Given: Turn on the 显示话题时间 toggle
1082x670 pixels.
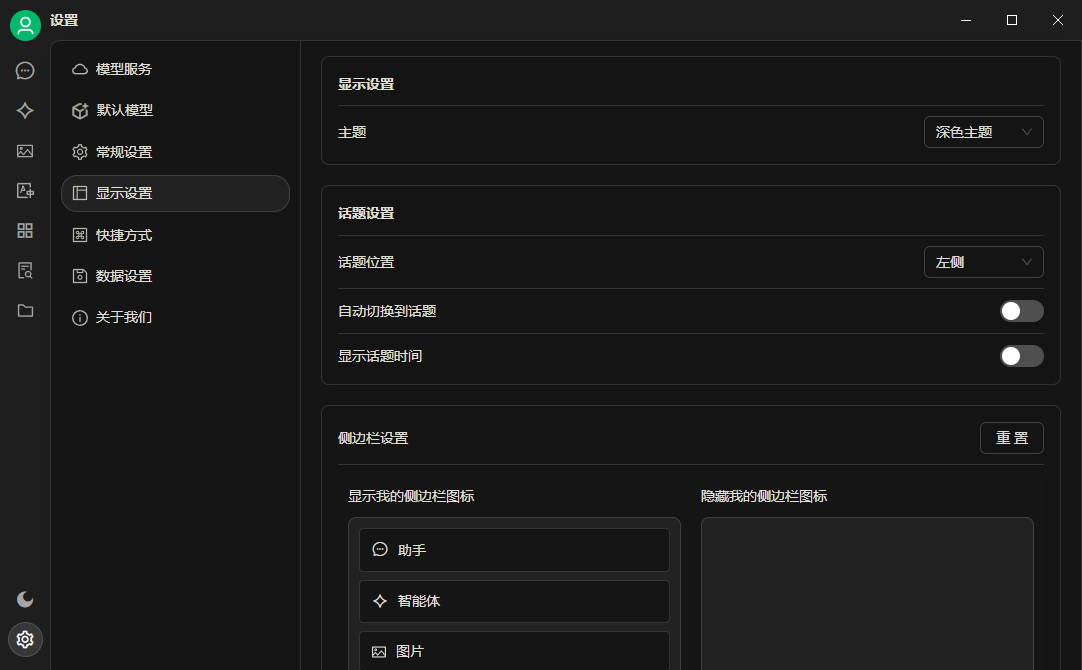Looking at the screenshot, I should pyautogui.click(x=1021, y=356).
